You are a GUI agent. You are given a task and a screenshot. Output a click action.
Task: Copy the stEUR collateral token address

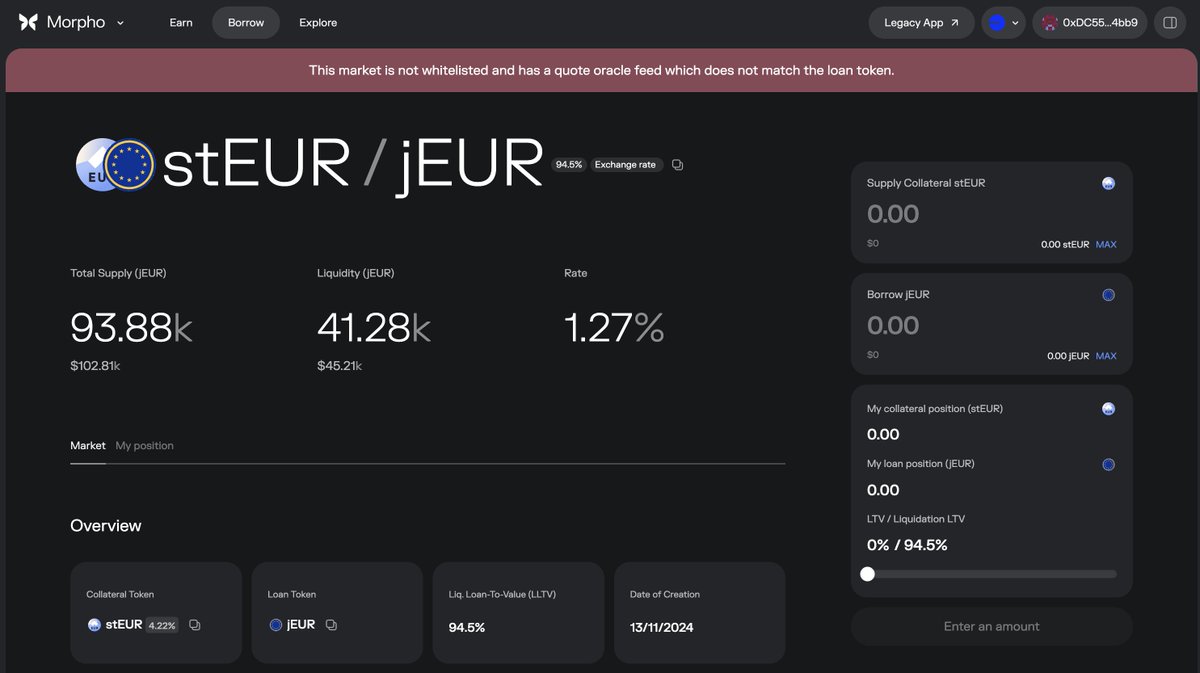(x=195, y=625)
